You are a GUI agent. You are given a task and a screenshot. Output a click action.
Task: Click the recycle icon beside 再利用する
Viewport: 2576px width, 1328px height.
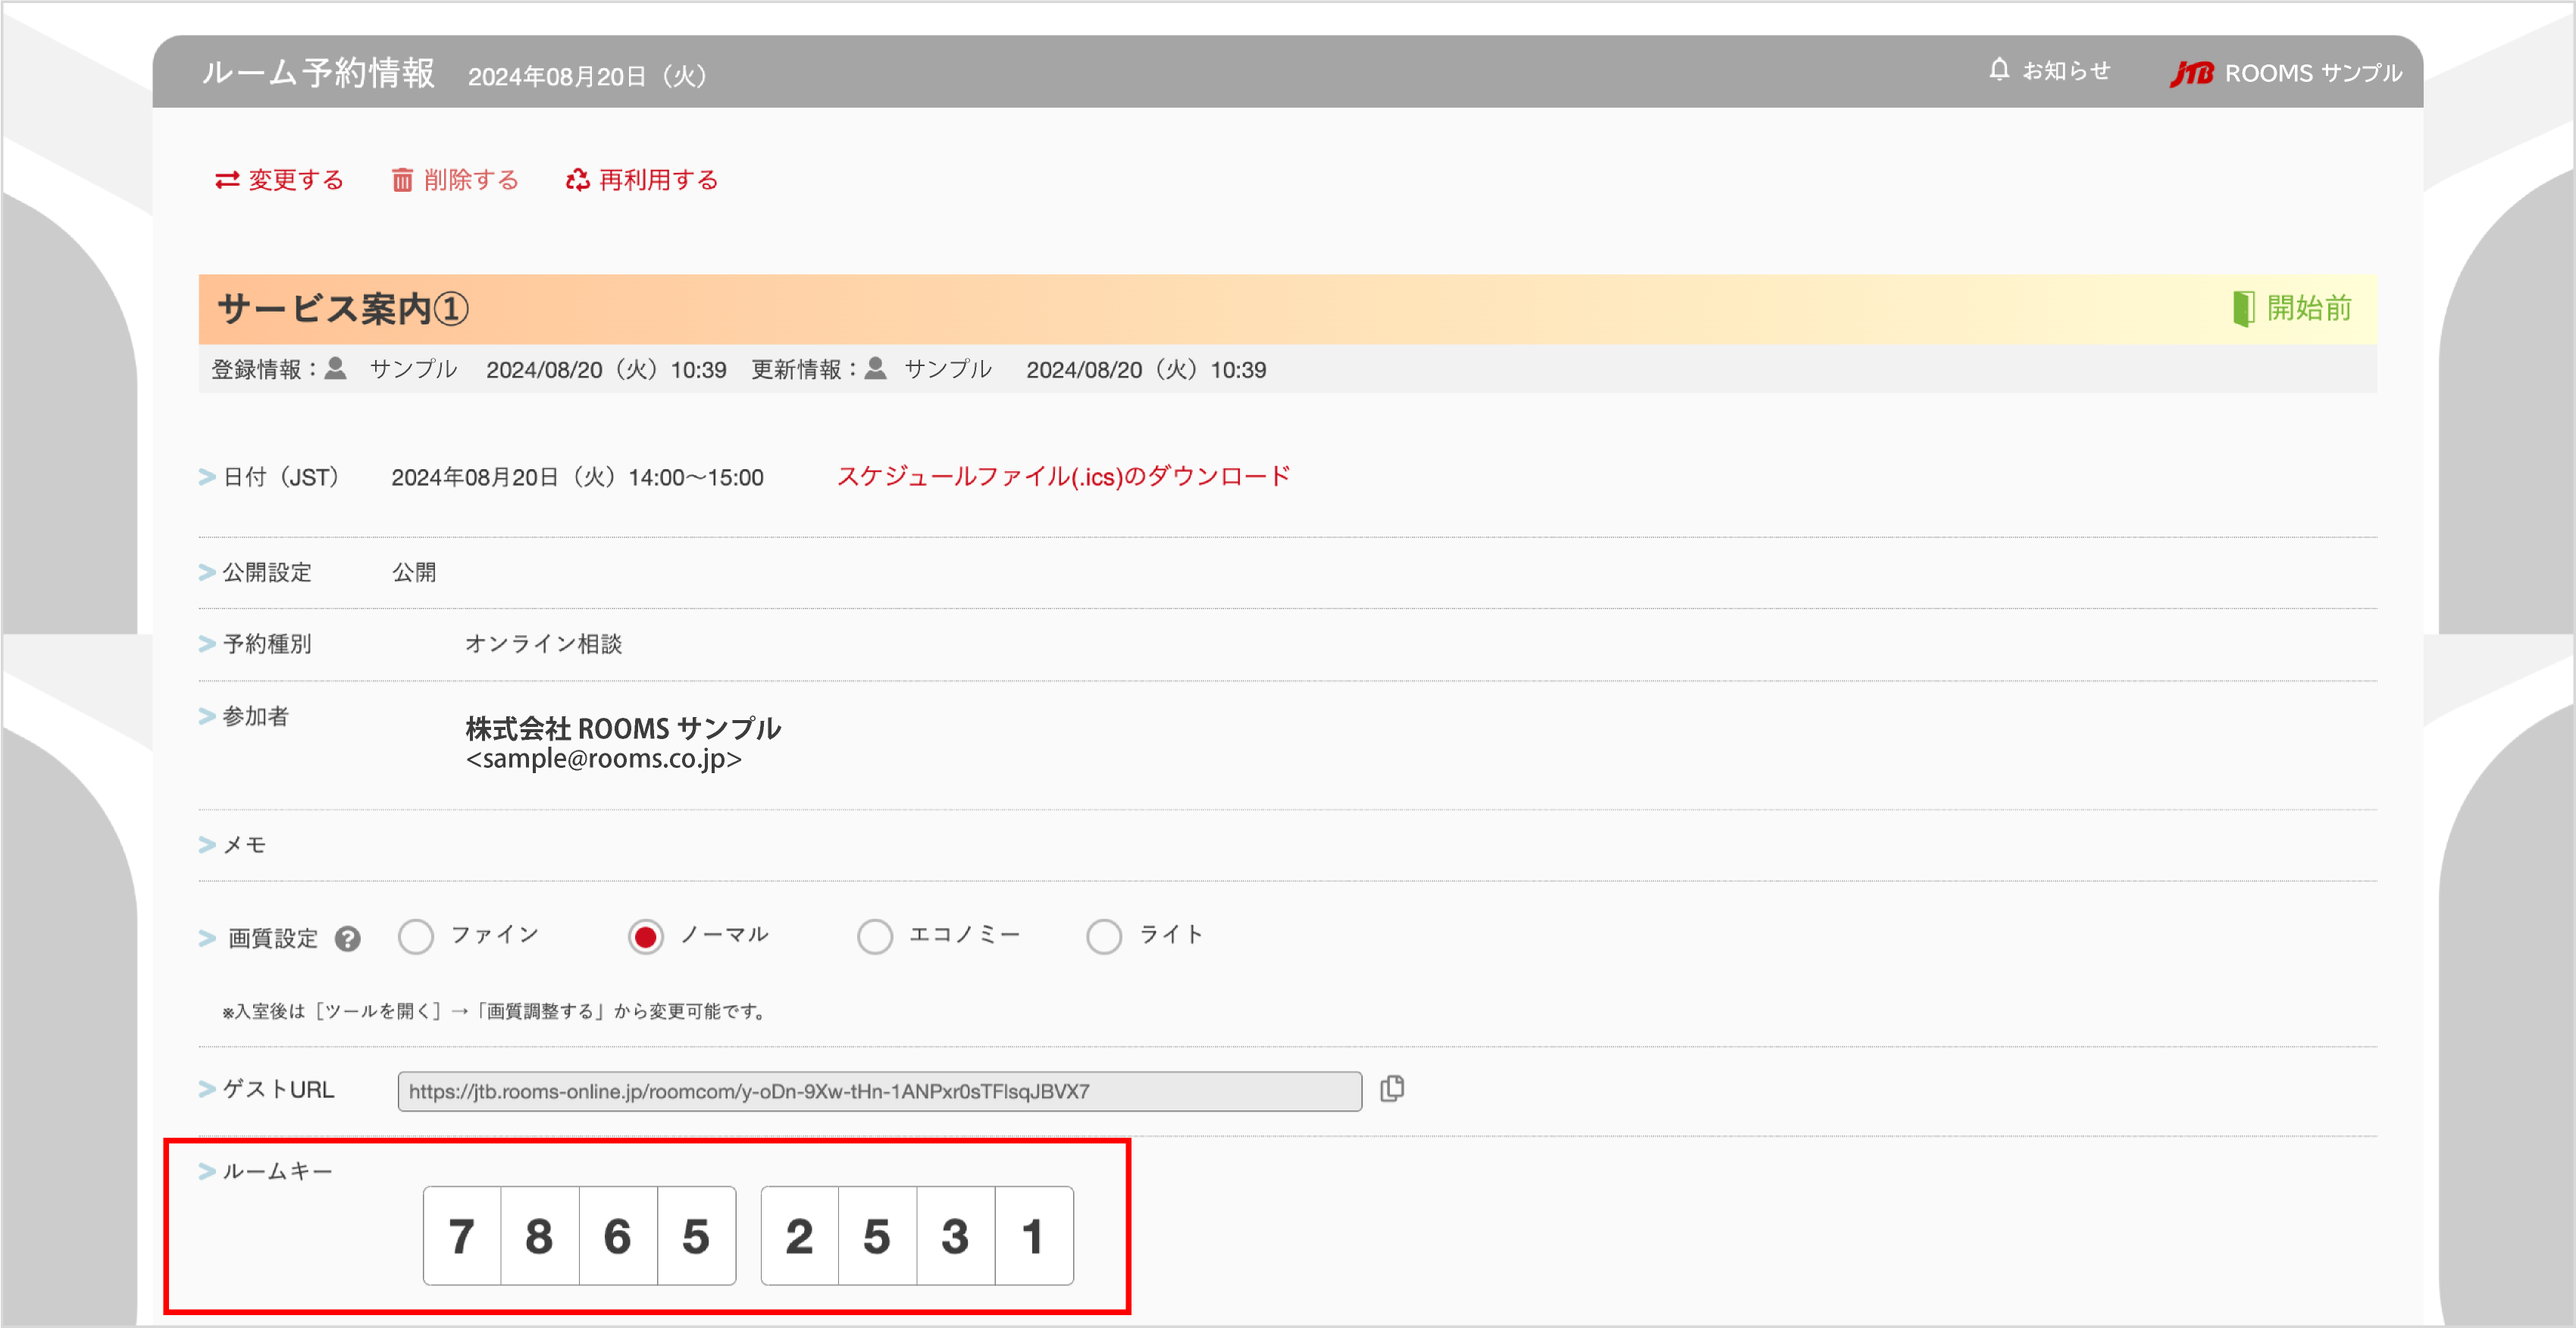(577, 180)
